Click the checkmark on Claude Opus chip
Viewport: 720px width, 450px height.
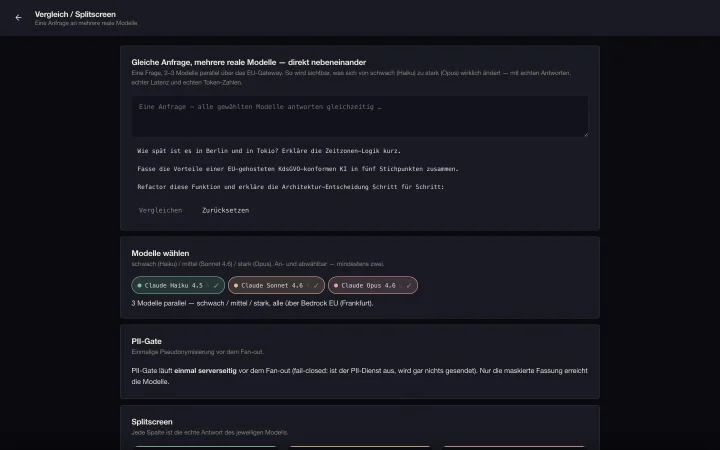coord(409,285)
